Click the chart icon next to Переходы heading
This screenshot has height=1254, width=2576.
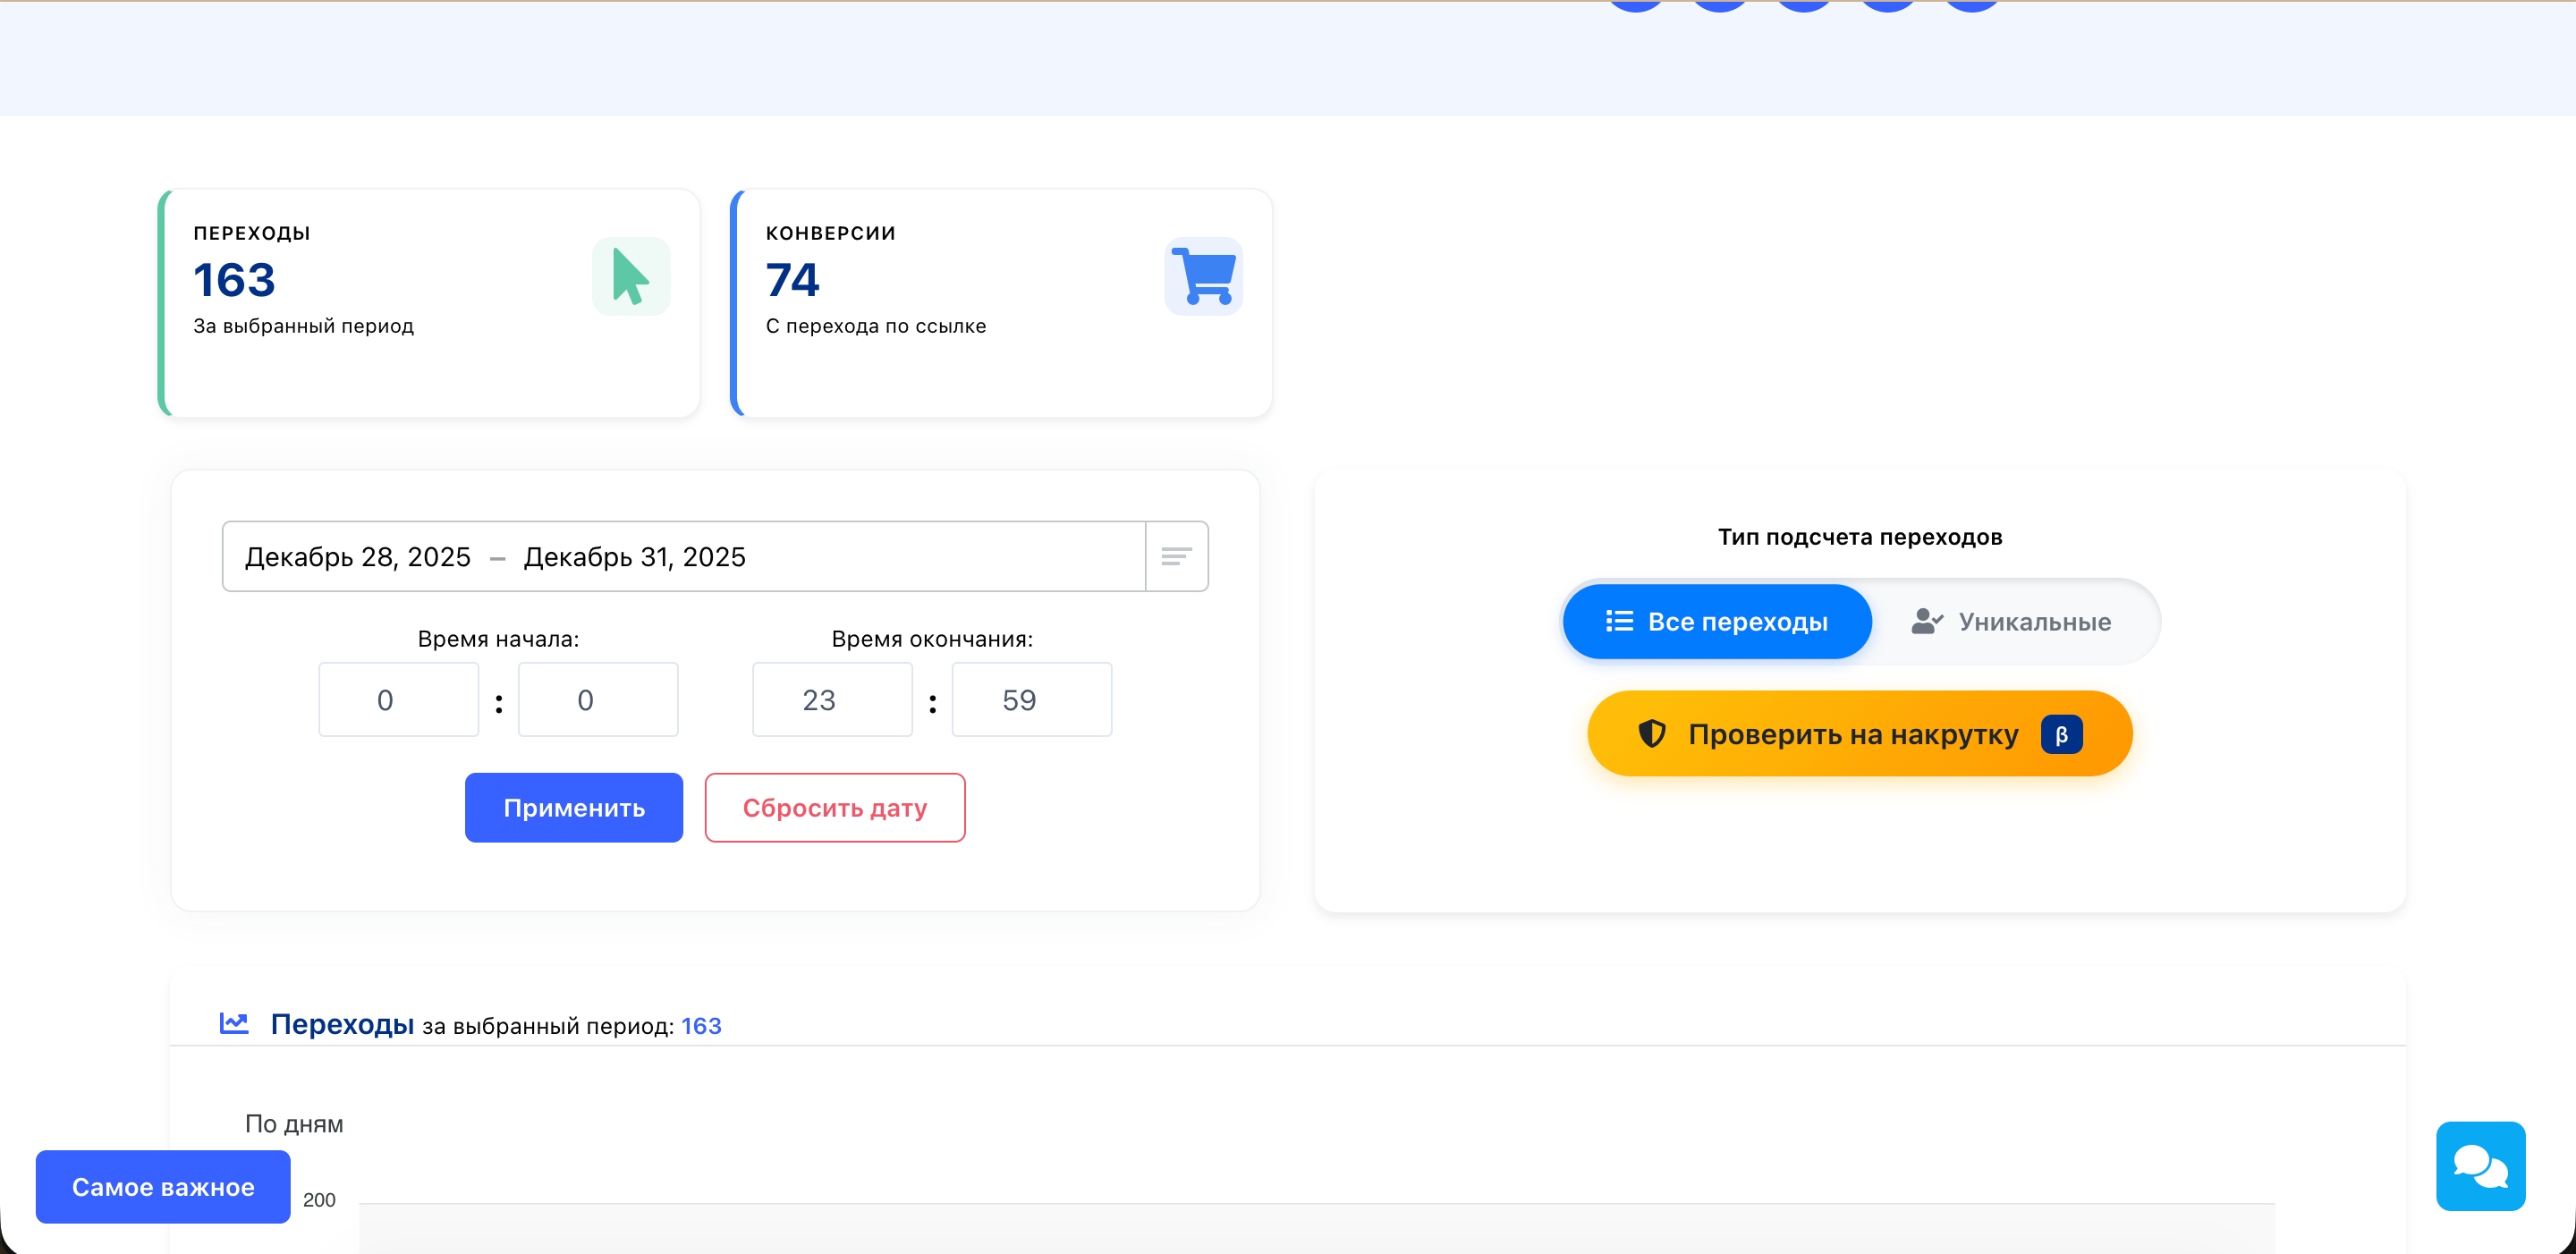(234, 1023)
